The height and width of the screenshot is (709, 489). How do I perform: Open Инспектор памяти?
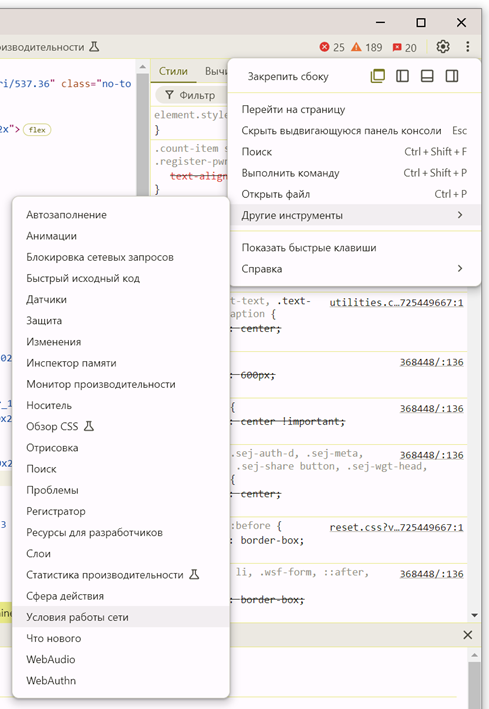coord(121,363)
